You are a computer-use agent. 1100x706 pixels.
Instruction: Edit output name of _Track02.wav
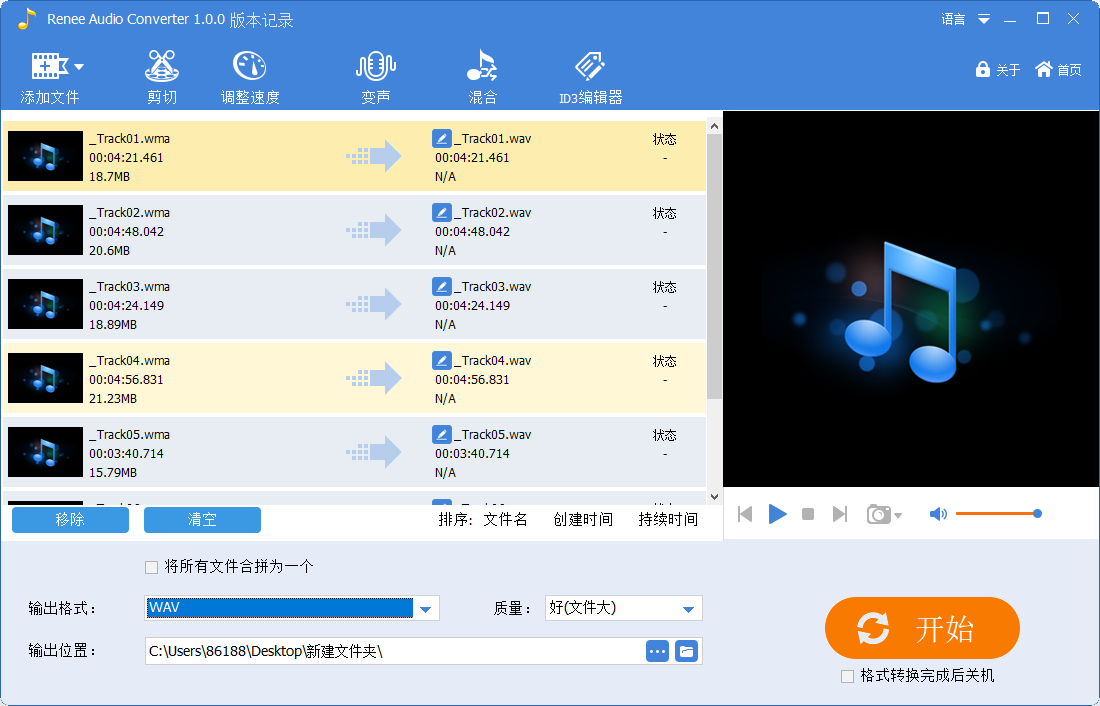[x=441, y=212]
